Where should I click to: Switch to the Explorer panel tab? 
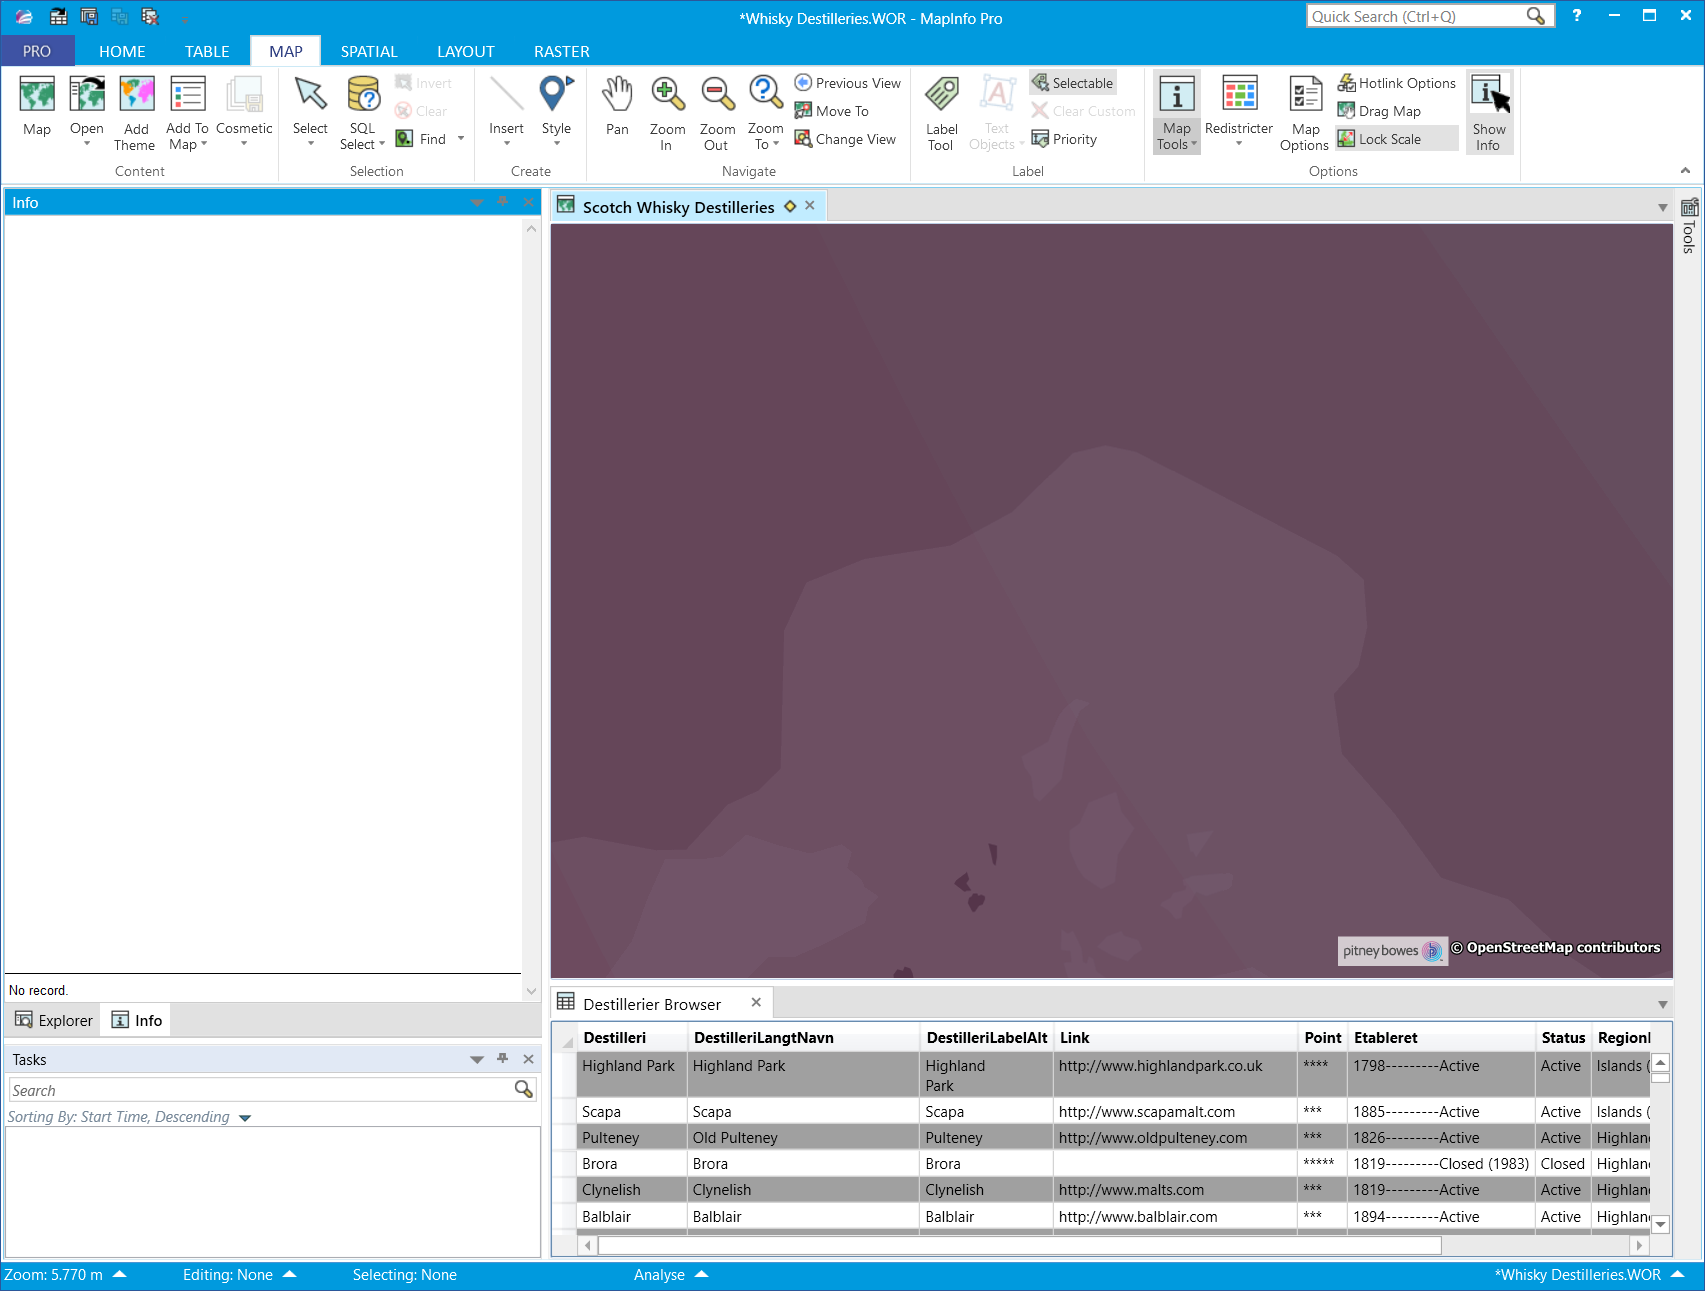point(54,1020)
